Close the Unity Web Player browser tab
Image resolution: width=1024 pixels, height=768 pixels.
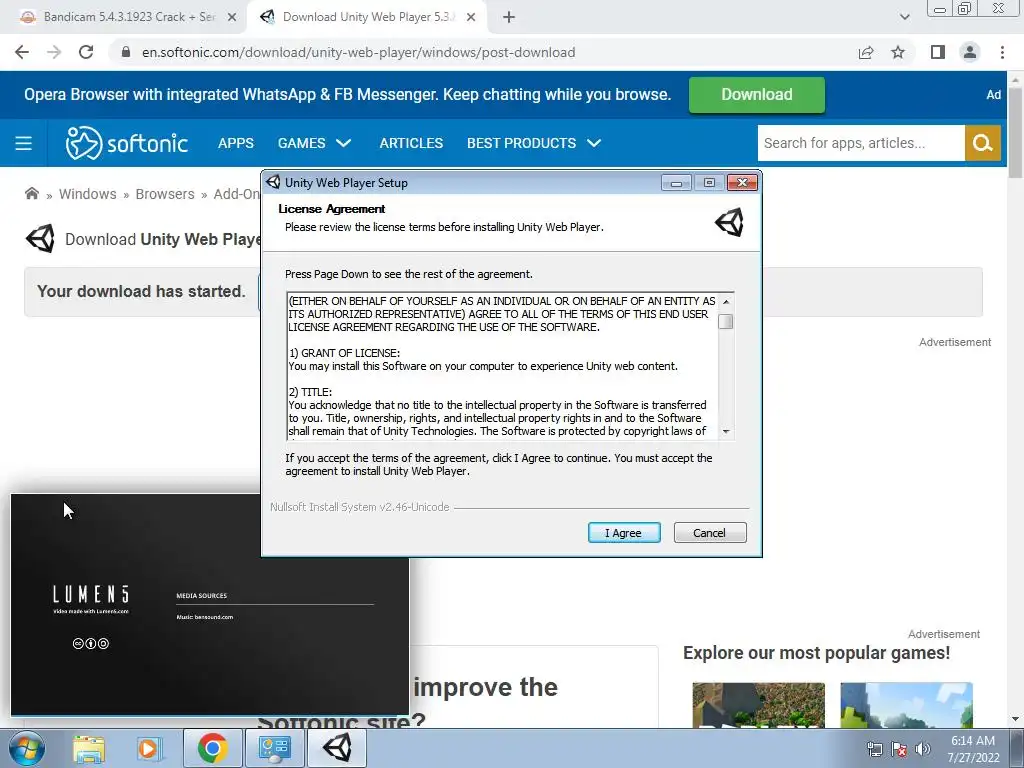point(471,18)
